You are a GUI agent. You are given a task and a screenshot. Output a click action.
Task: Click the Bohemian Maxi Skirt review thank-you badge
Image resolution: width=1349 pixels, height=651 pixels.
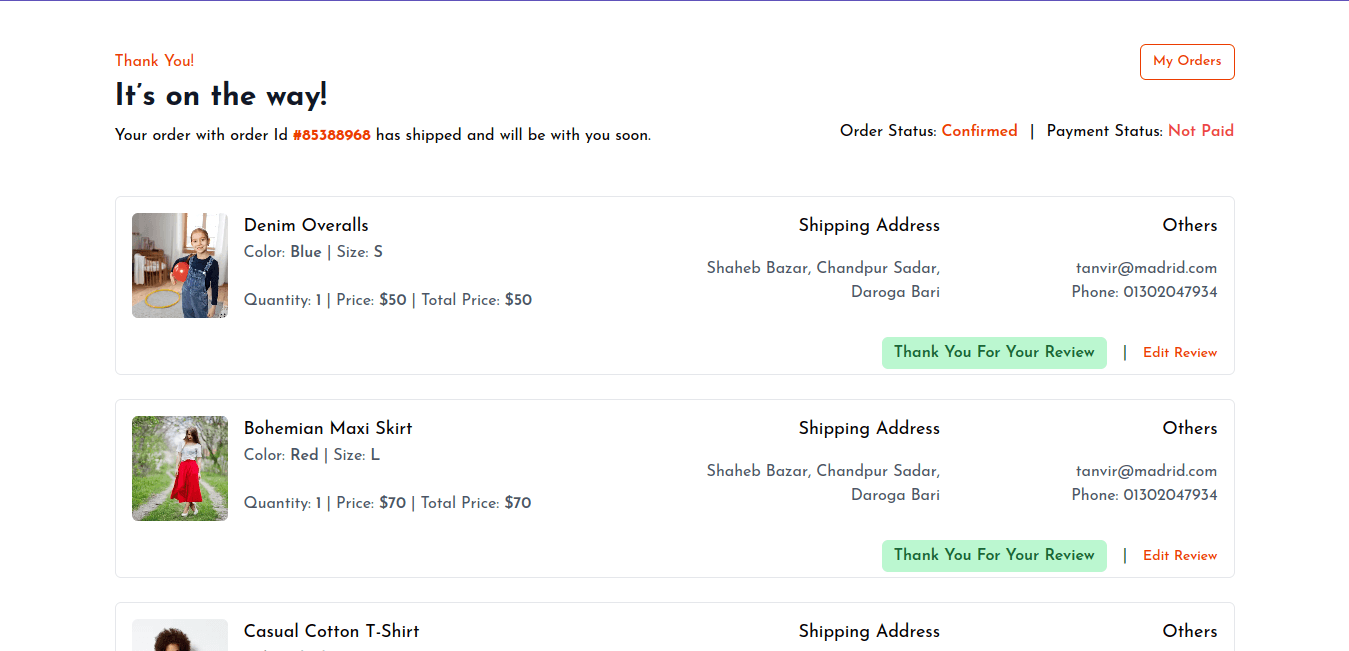click(x=994, y=555)
